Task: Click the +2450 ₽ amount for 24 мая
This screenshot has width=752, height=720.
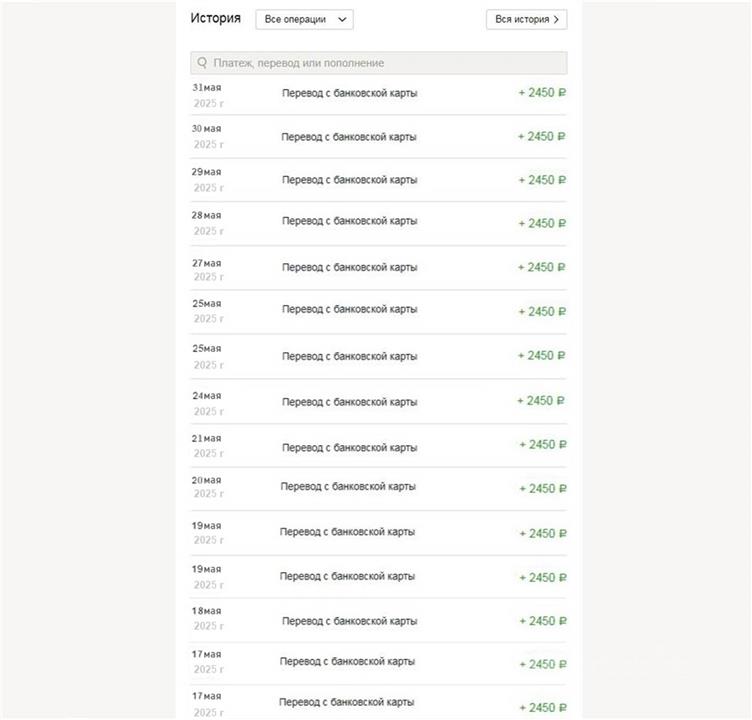Action: click(542, 401)
